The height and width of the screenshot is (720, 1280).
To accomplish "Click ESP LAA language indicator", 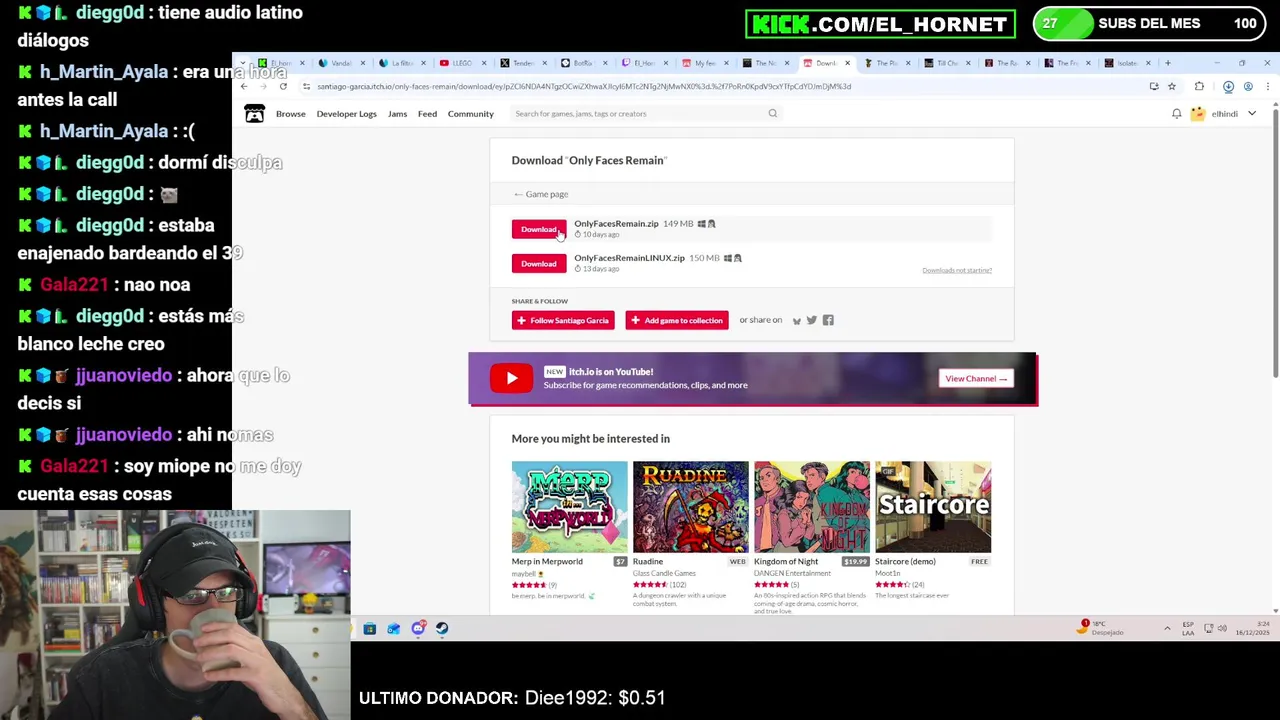I will [x=1188, y=629].
